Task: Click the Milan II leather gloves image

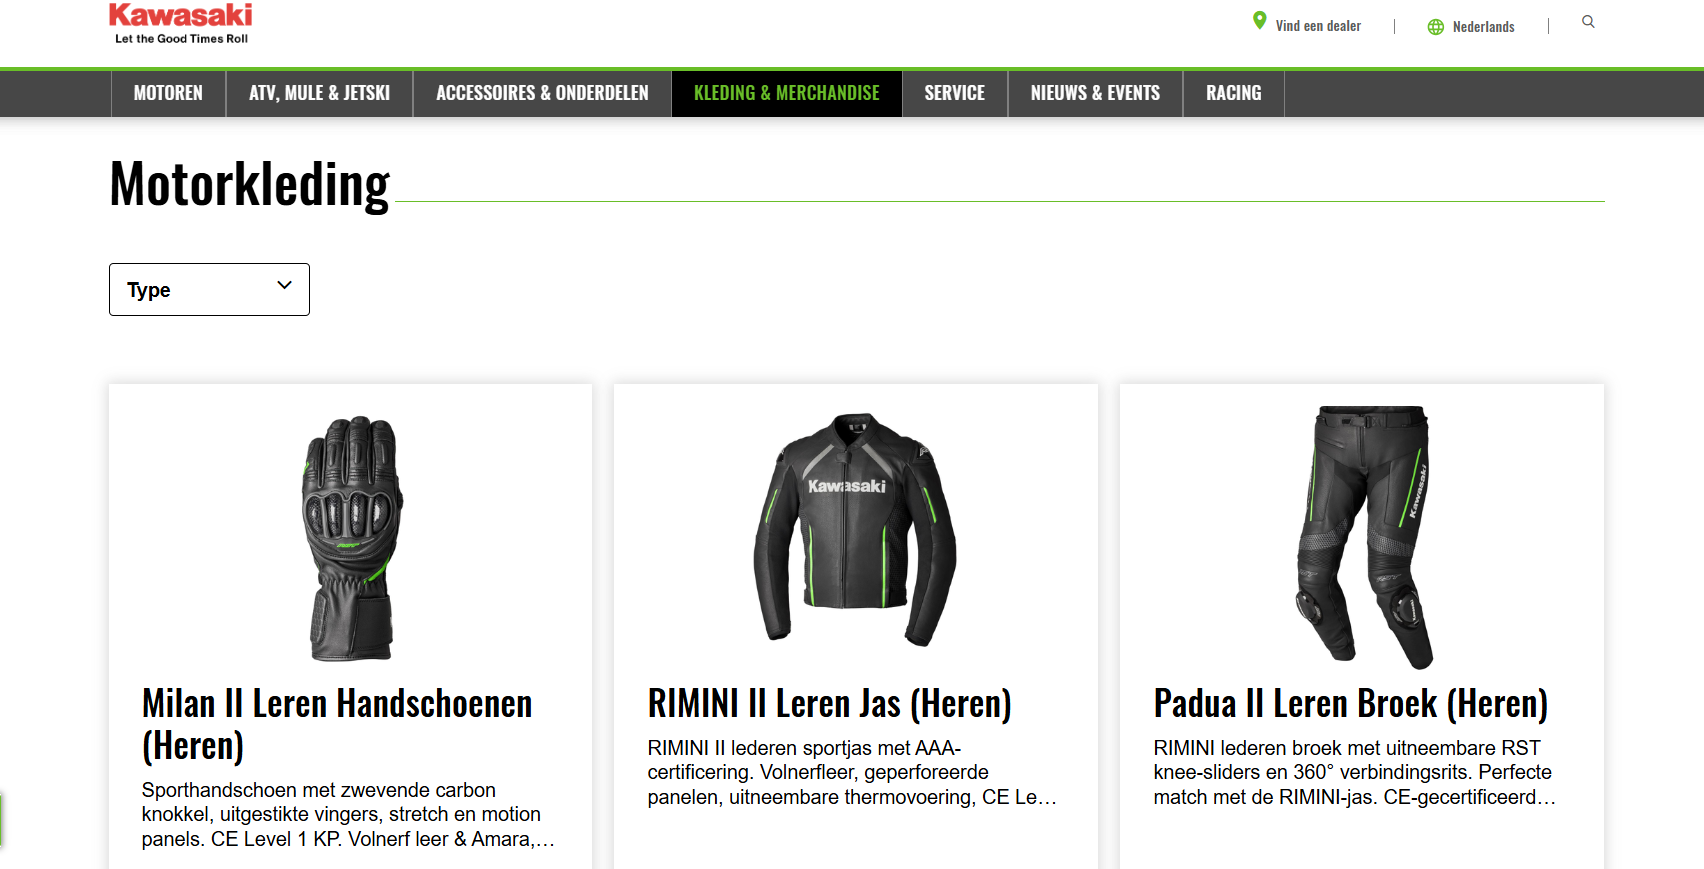Action: click(x=352, y=538)
